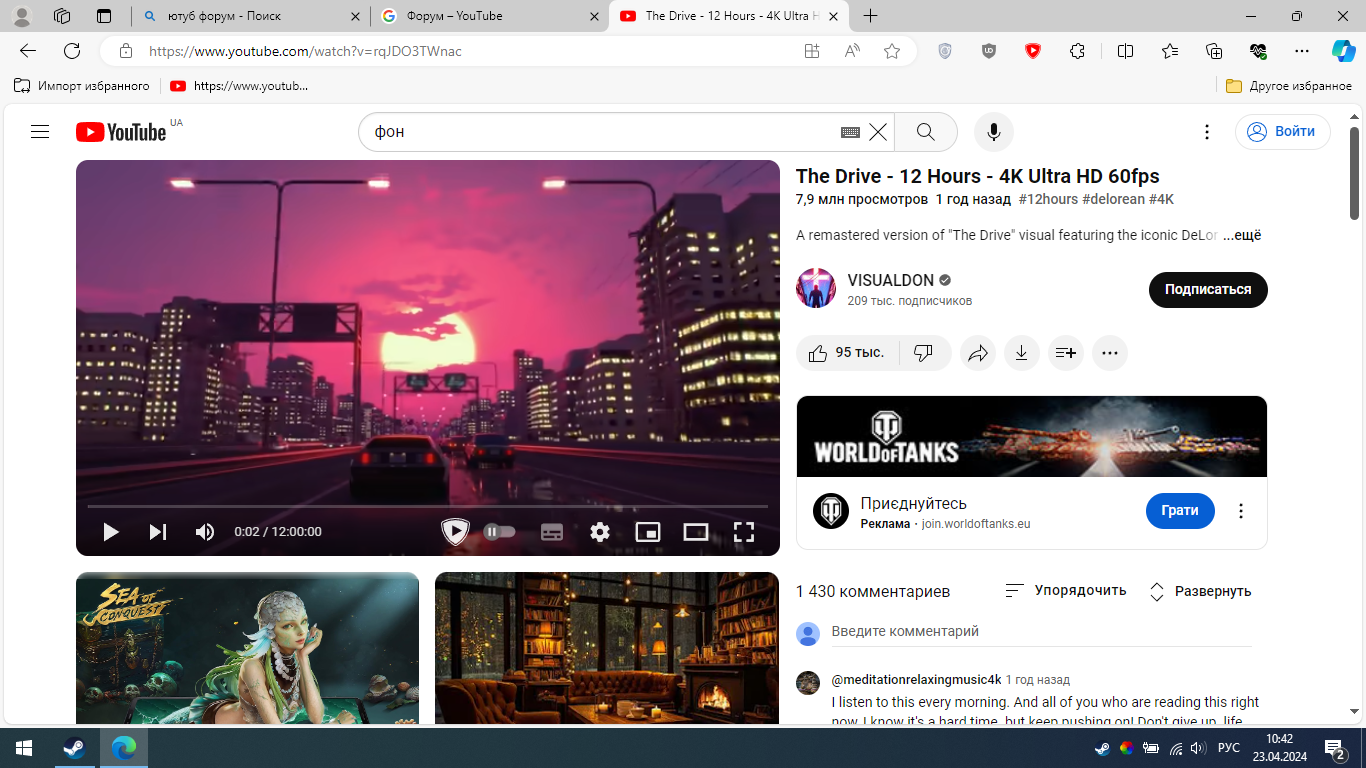Open Windows Start menu

coord(24,748)
